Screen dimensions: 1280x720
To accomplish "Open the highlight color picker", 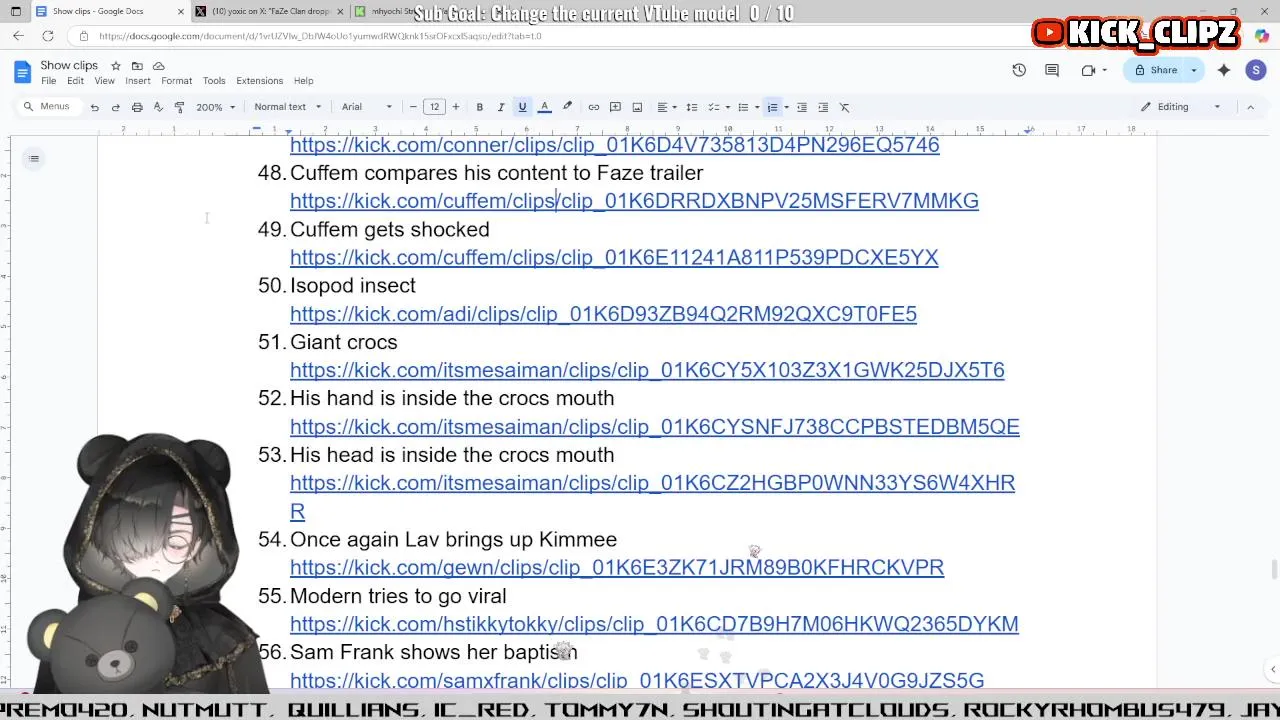I will point(567,107).
